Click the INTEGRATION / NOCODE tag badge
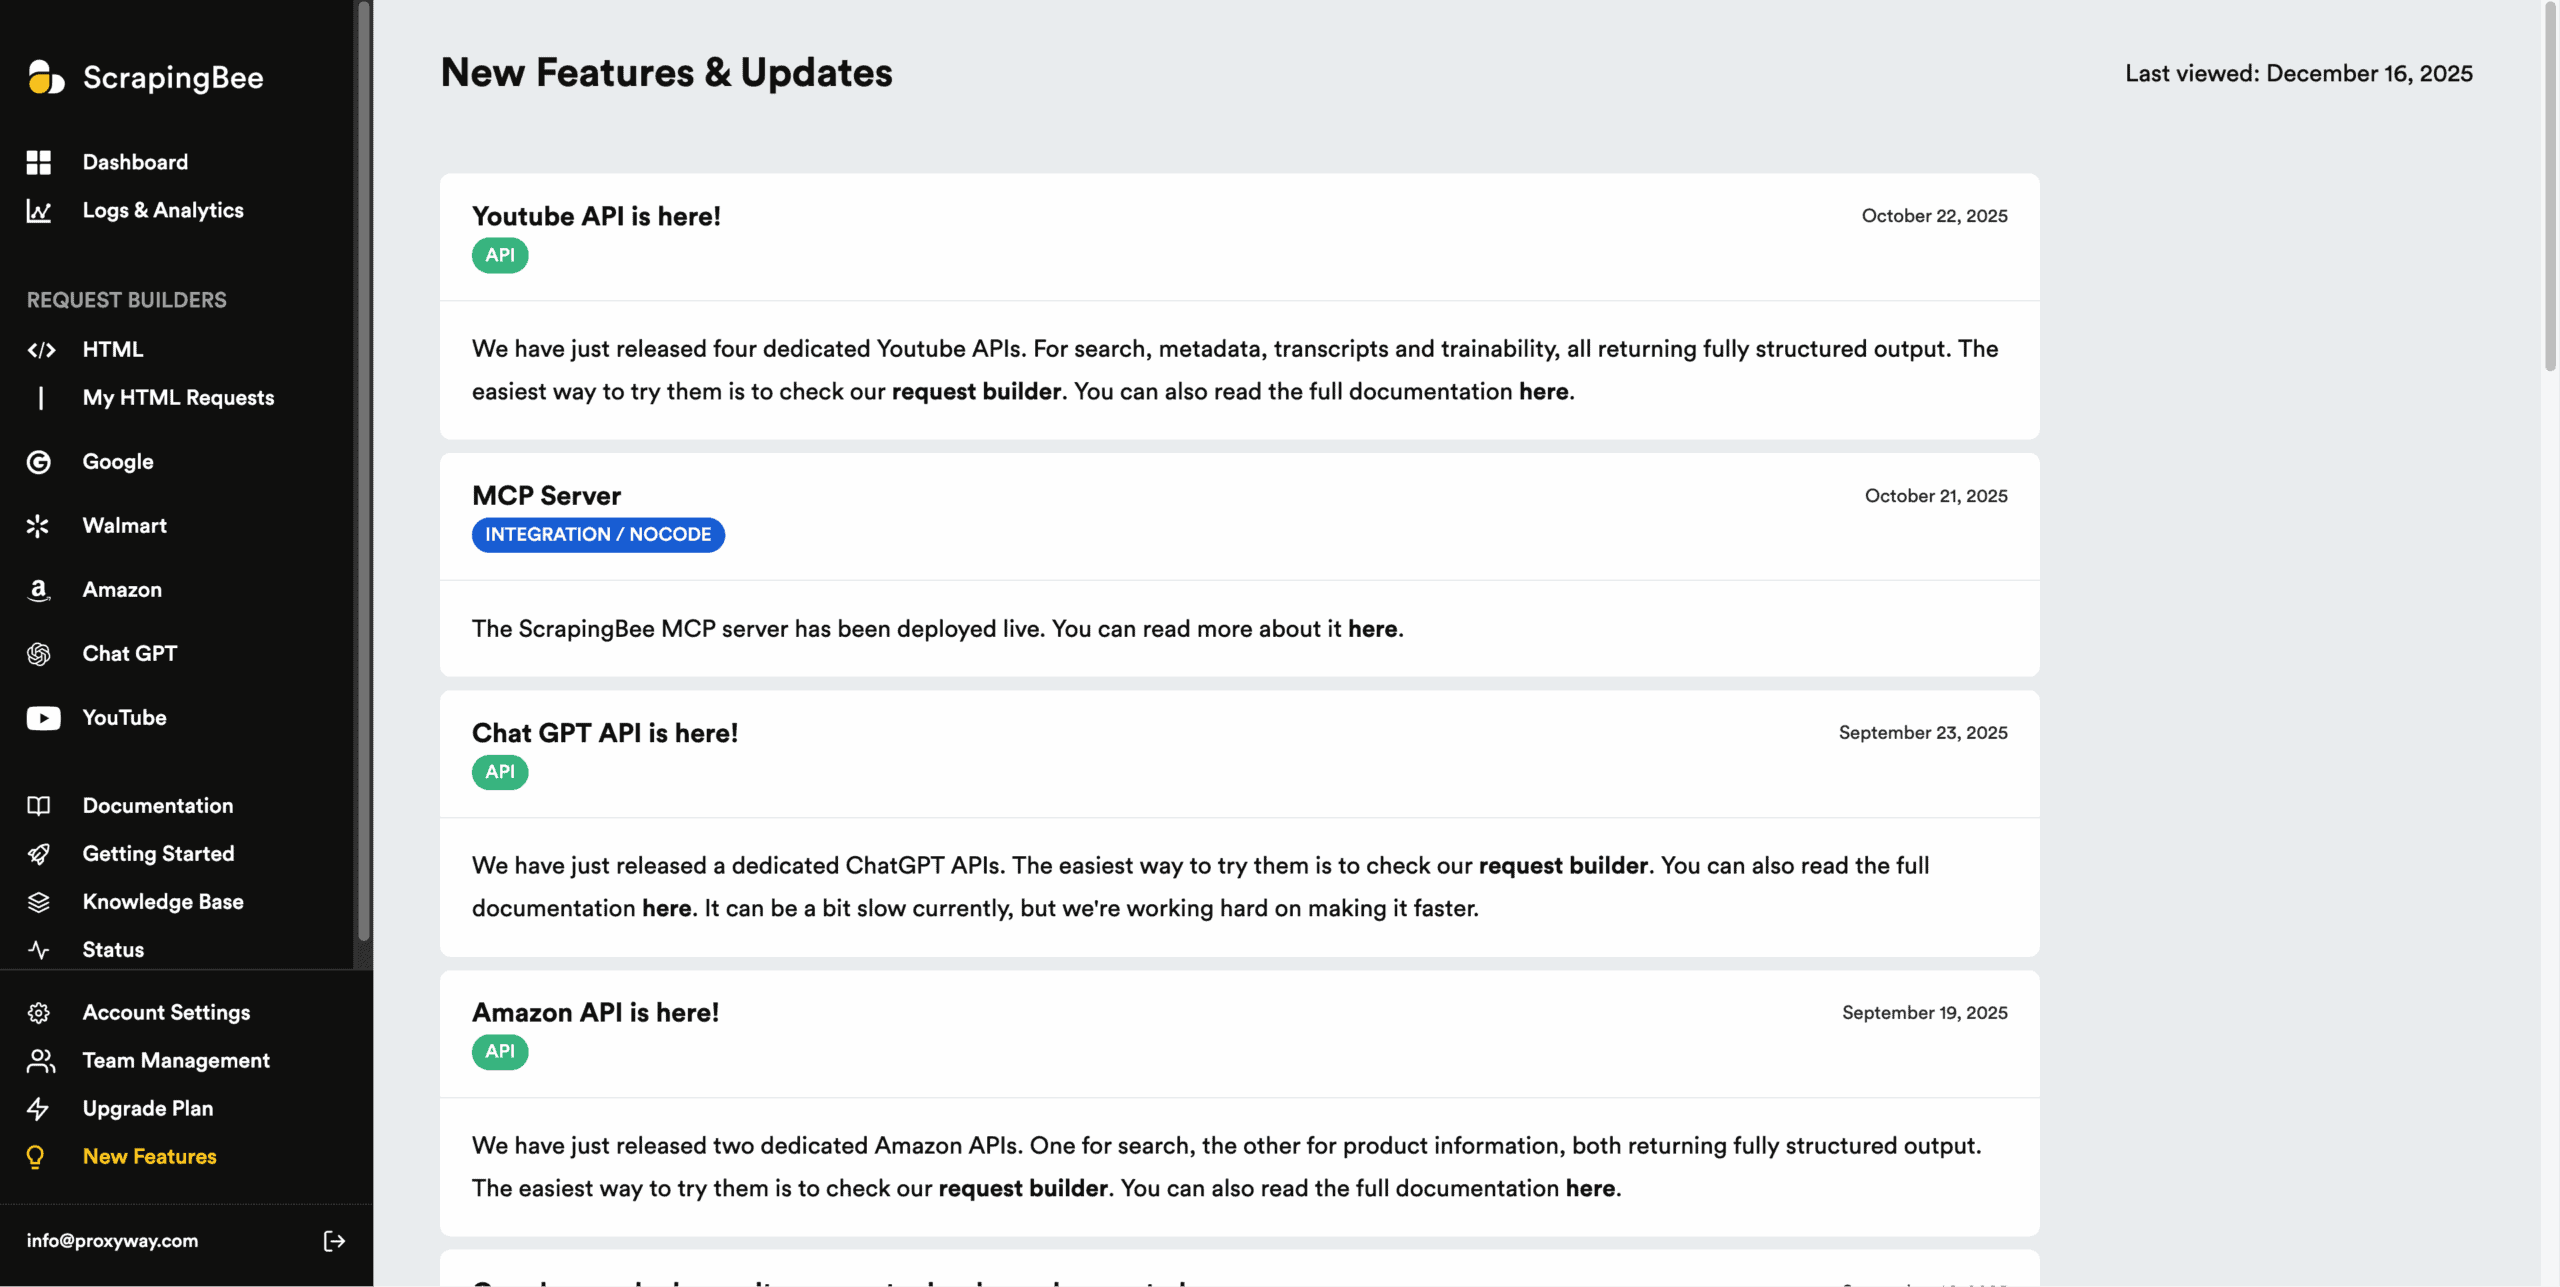The height and width of the screenshot is (1287, 2560). click(598, 535)
